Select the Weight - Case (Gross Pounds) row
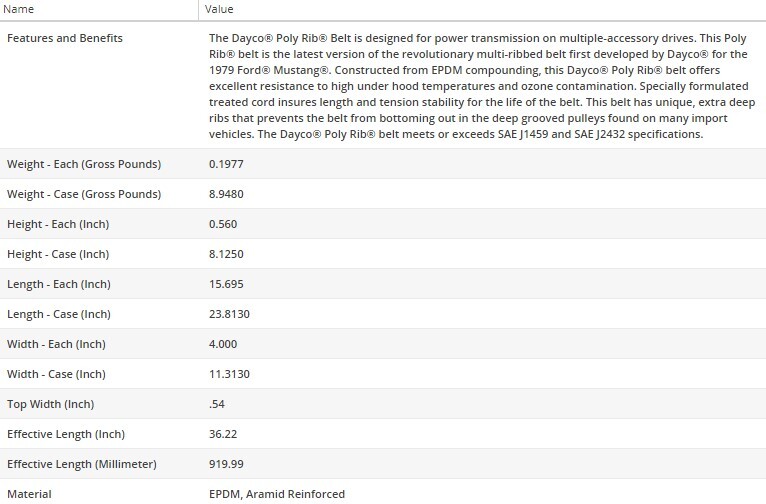This screenshot has height=504, width=766. (x=84, y=194)
